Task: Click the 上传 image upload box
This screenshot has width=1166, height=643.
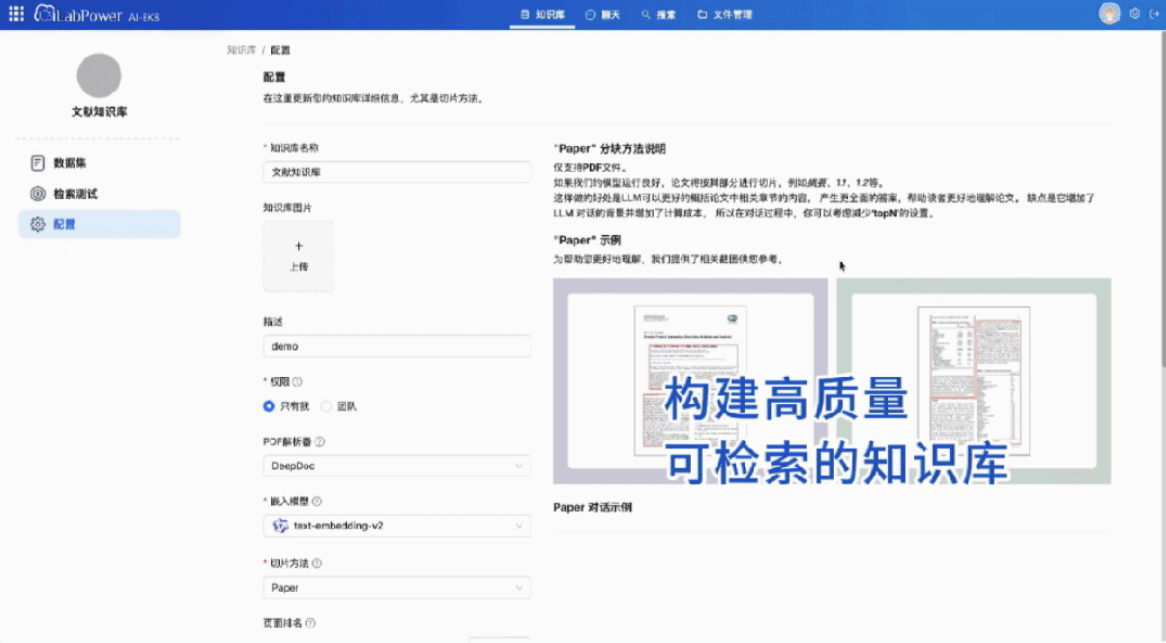Action: pyautogui.click(x=298, y=256)
